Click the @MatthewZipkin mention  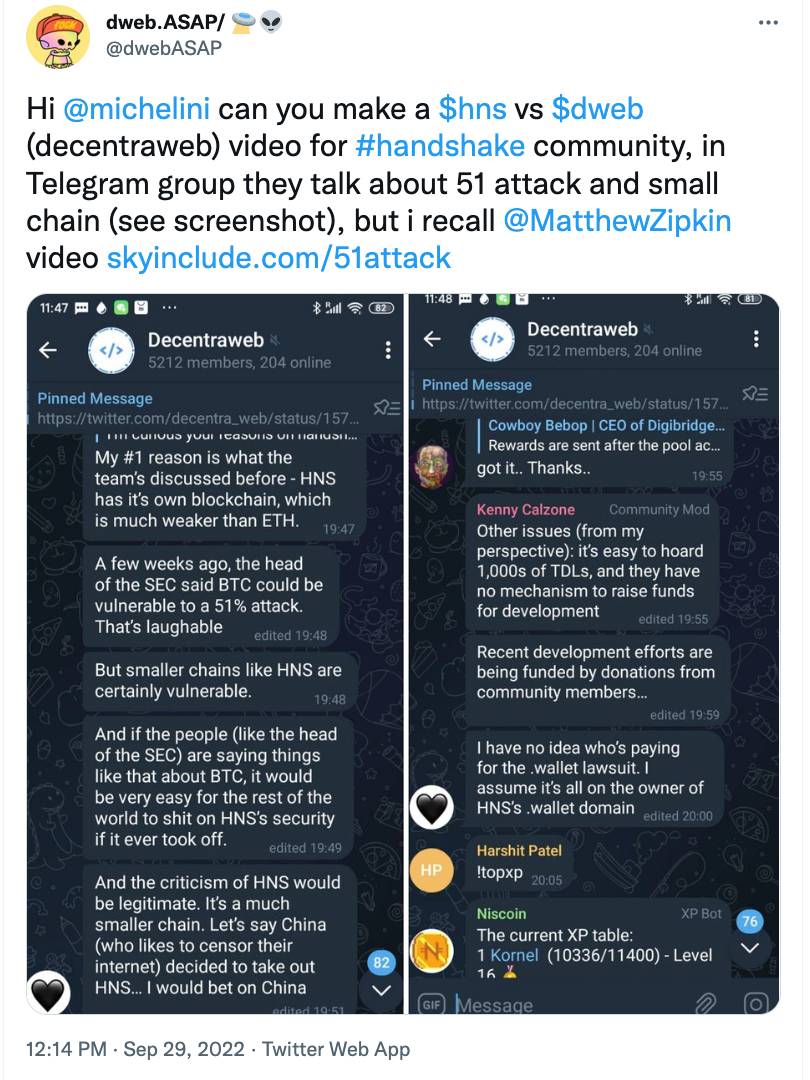coord(618,220)
